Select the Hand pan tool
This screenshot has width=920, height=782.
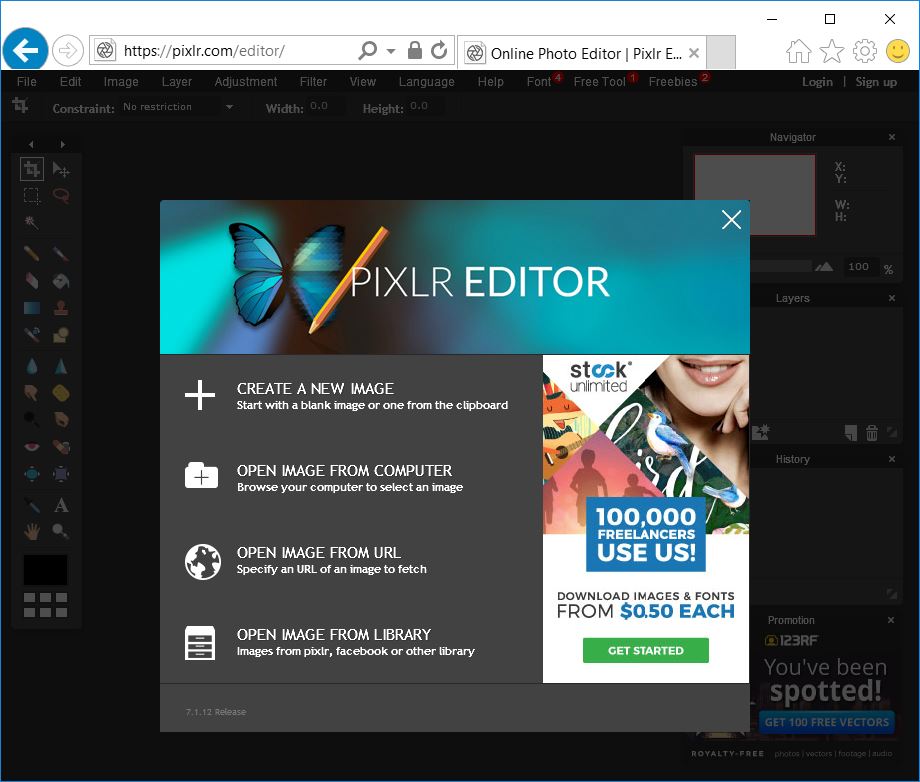pos(32,532)
